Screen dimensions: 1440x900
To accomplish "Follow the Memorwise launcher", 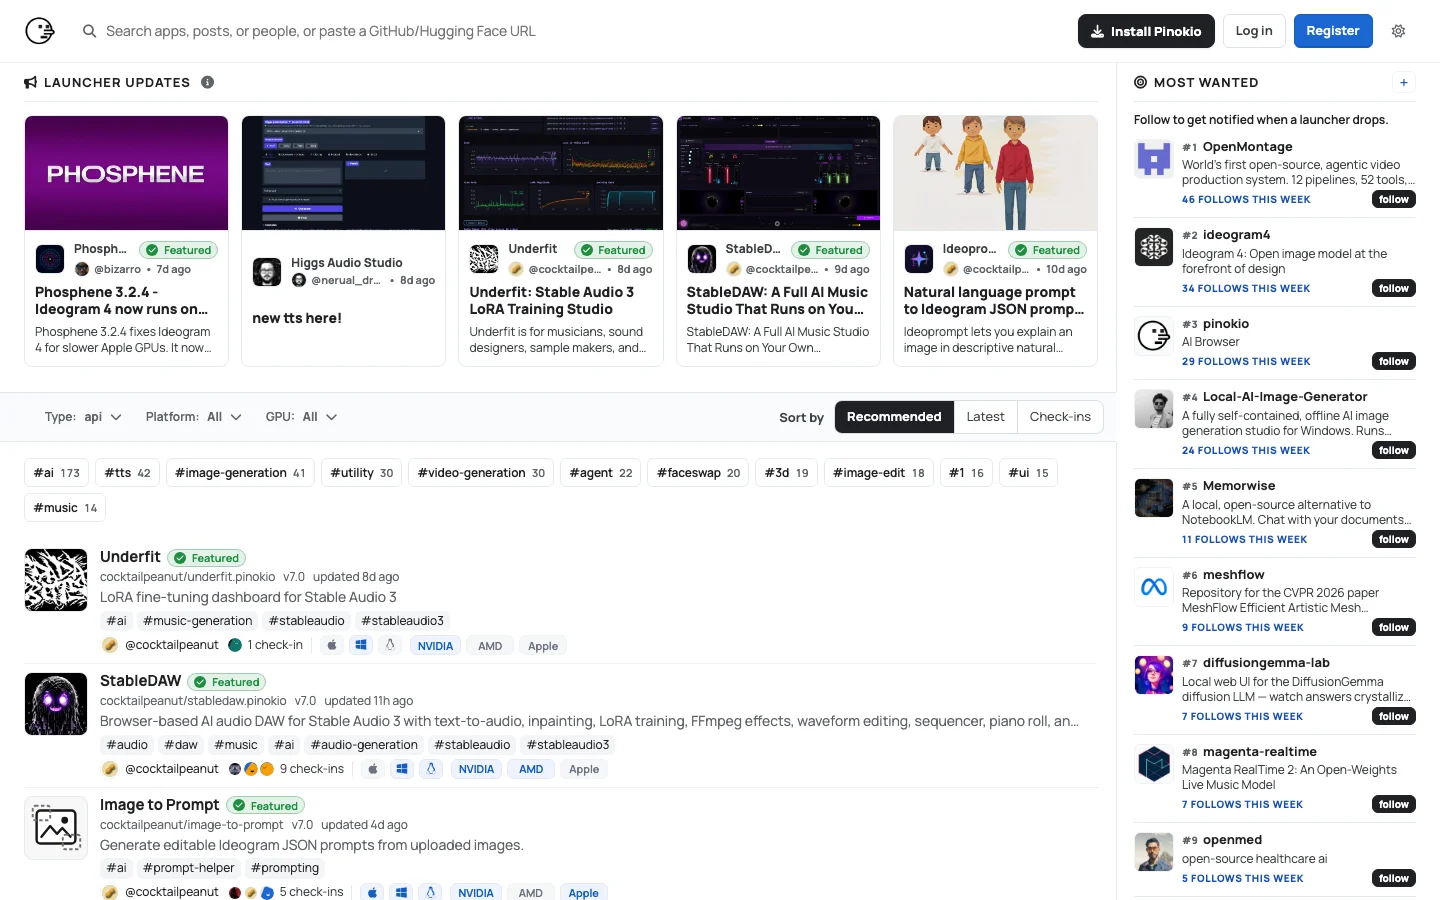I will 1394,540.
